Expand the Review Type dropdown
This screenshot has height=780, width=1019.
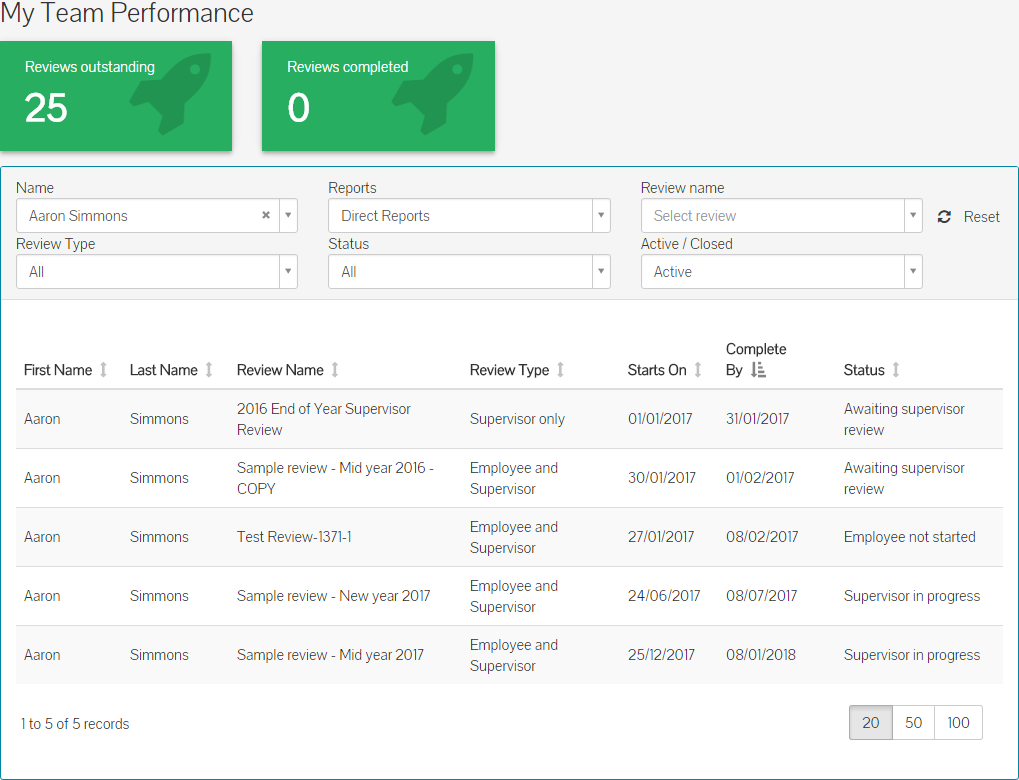pos(156,272)
